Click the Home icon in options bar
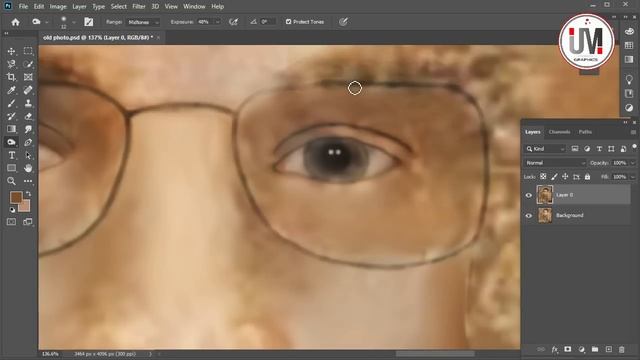 (16, 22)
